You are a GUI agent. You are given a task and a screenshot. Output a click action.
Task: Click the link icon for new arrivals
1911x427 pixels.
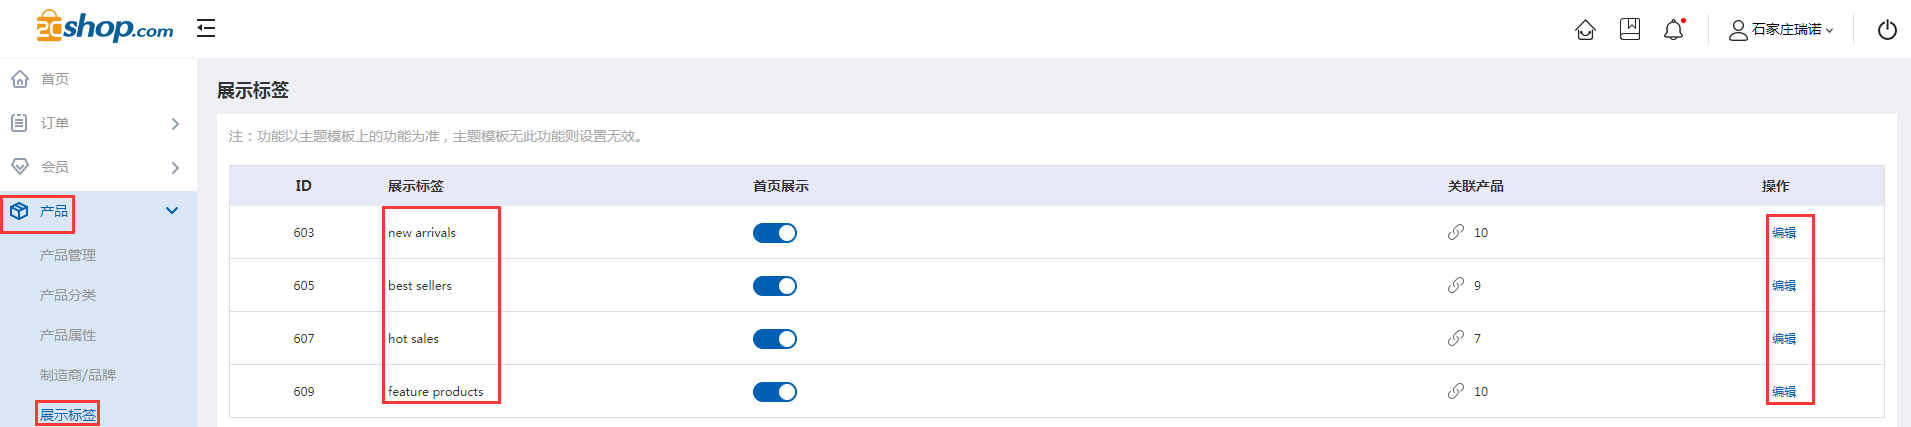click(1456, 232)
